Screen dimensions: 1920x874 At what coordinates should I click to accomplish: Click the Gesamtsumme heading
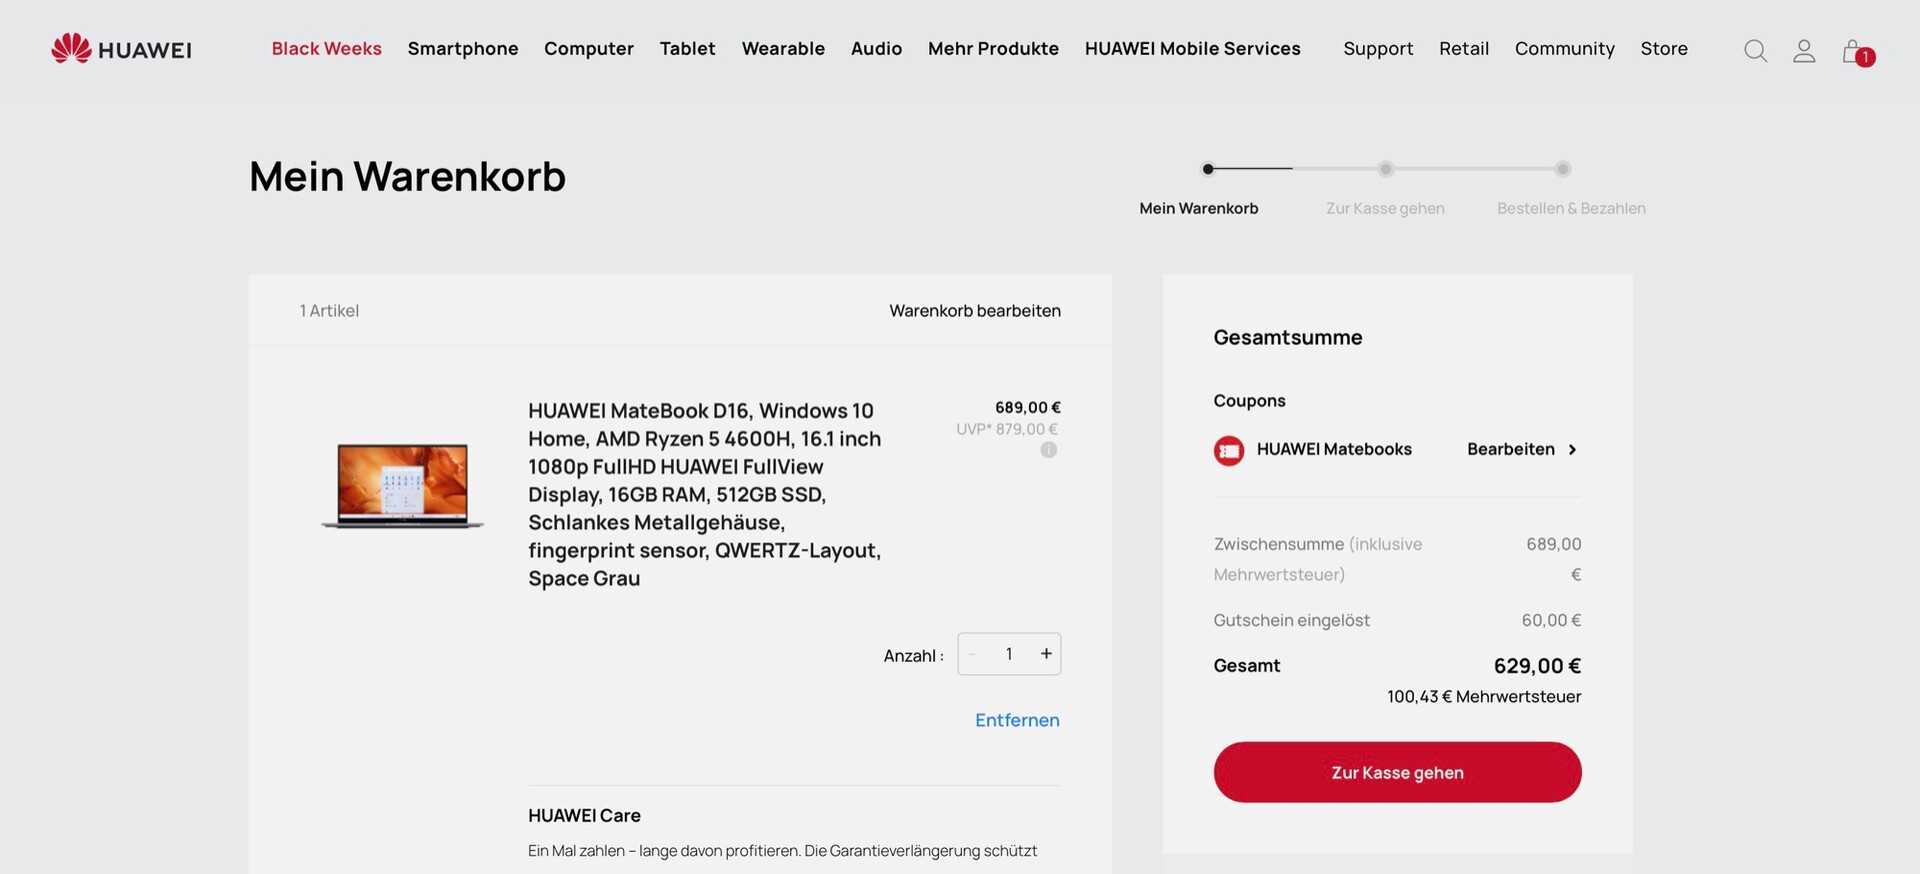tap(1288, 338)
